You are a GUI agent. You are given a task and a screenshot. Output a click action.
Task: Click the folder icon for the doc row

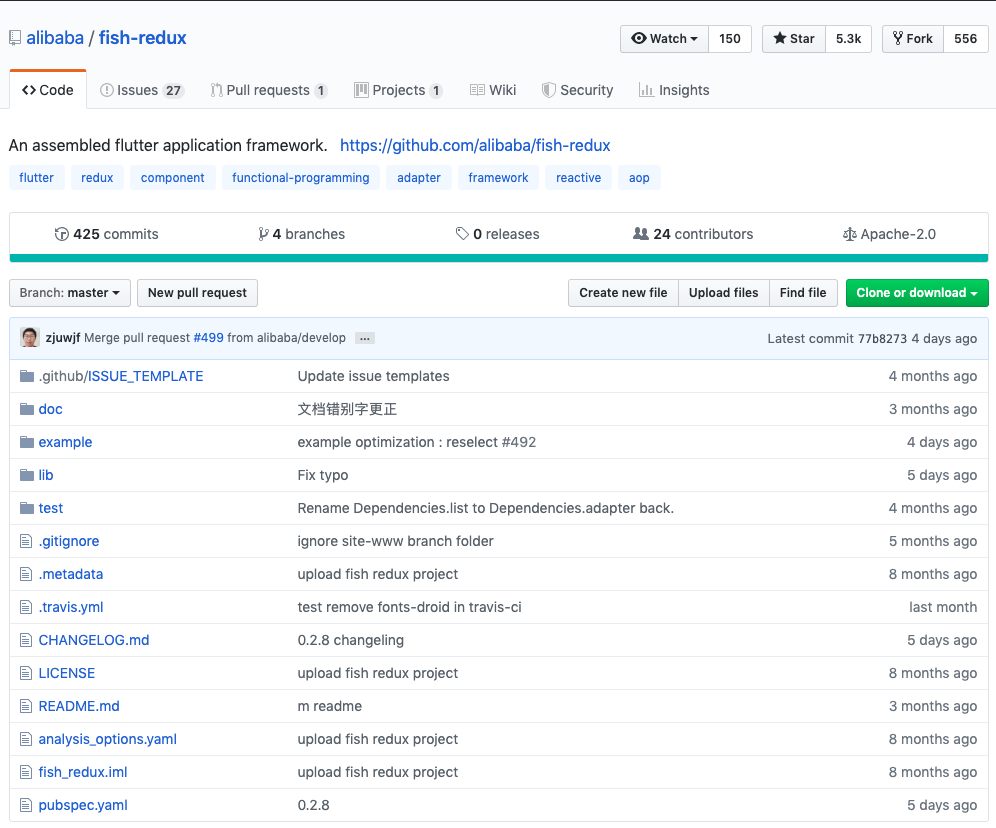pos(27,409)
